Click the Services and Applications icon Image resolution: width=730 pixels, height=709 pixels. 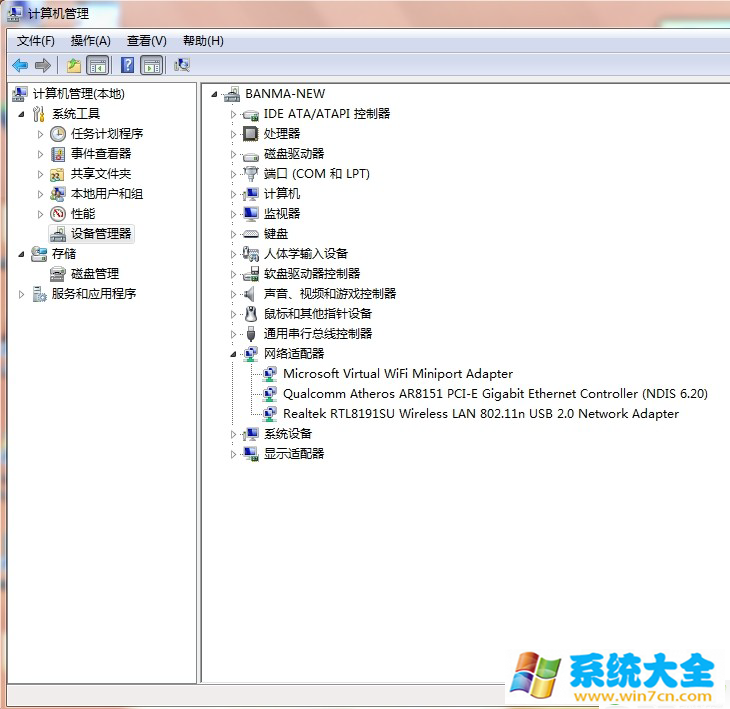click(x=39, y=294)
